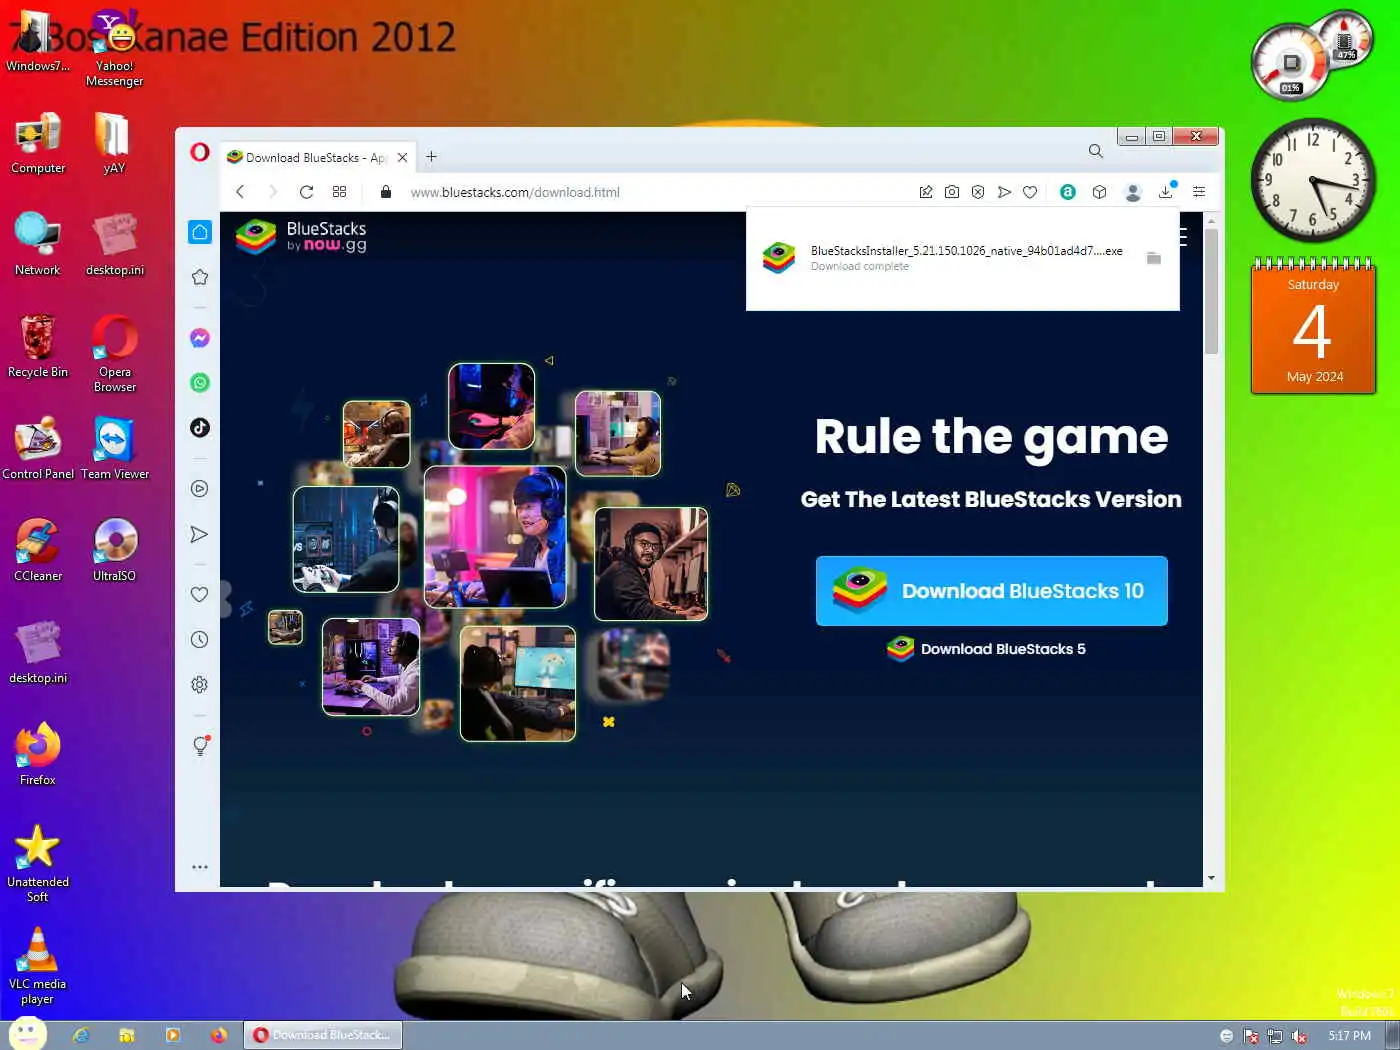Open Control Panel desktop icon

38,450
